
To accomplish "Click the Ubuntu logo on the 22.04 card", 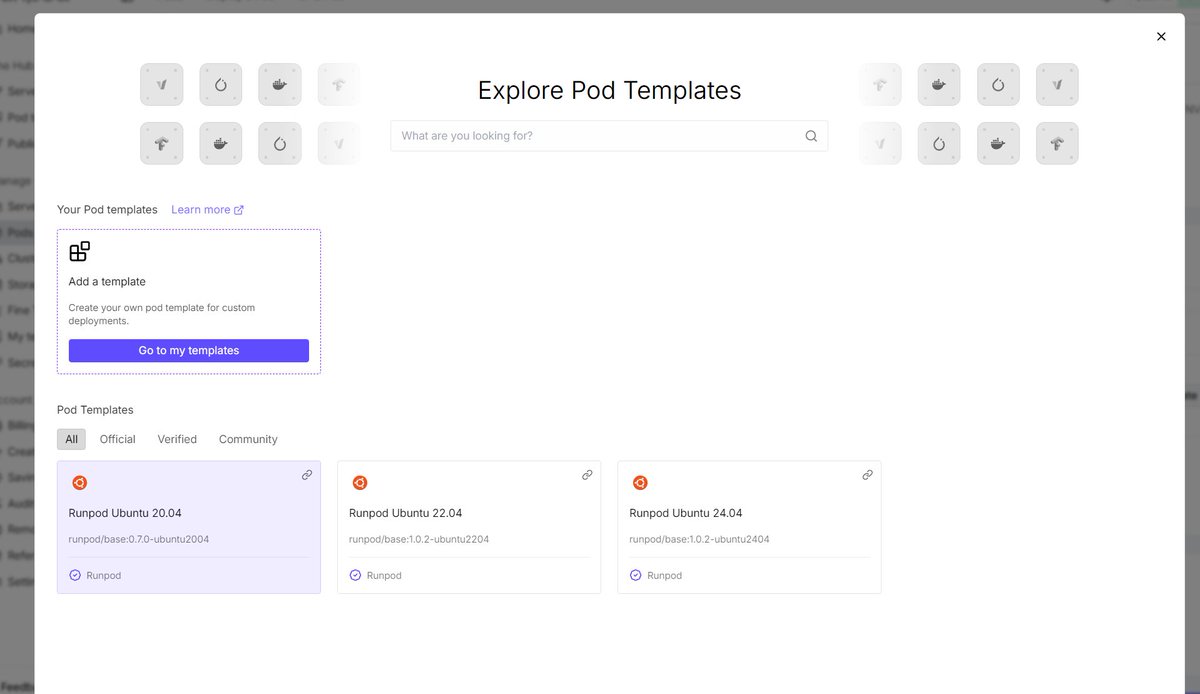I will tap(360, 483).
